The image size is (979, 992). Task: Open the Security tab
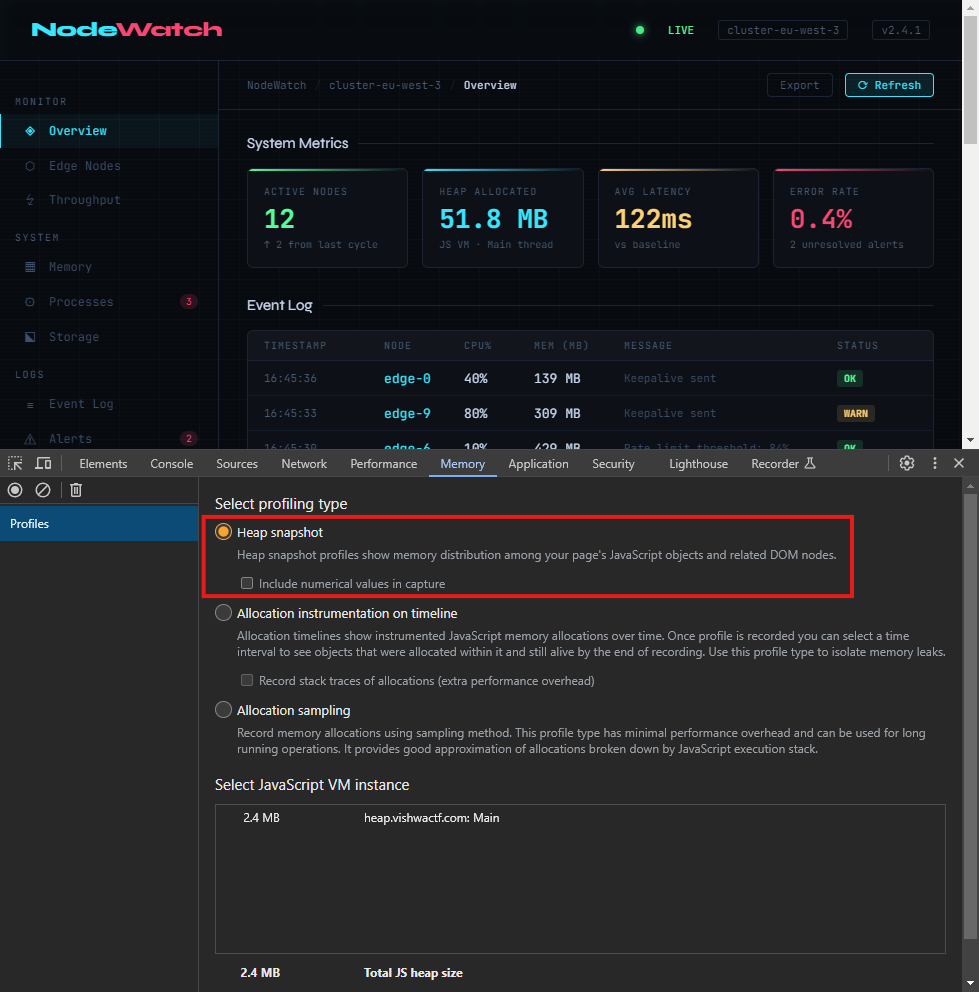pos(613,464)
